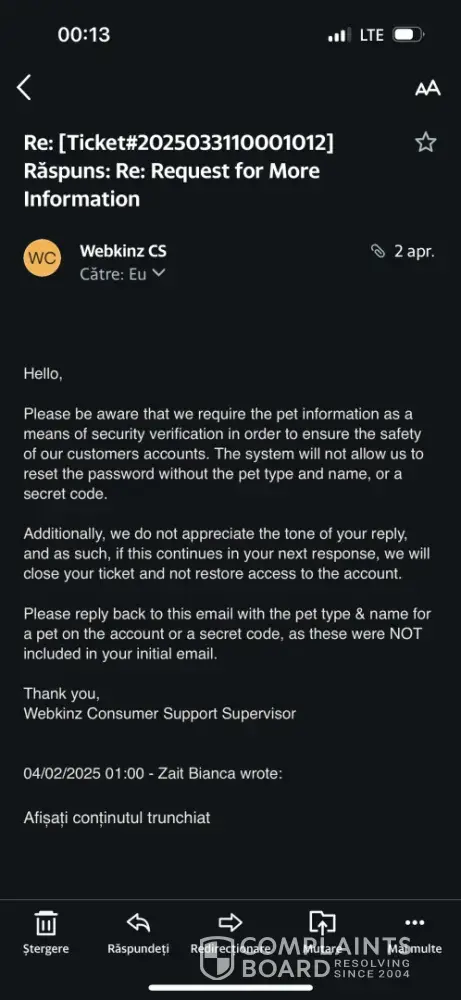Tap the LTE network indicator in status bar
This screenshot has height=1000, width=461.
[372, 34]
